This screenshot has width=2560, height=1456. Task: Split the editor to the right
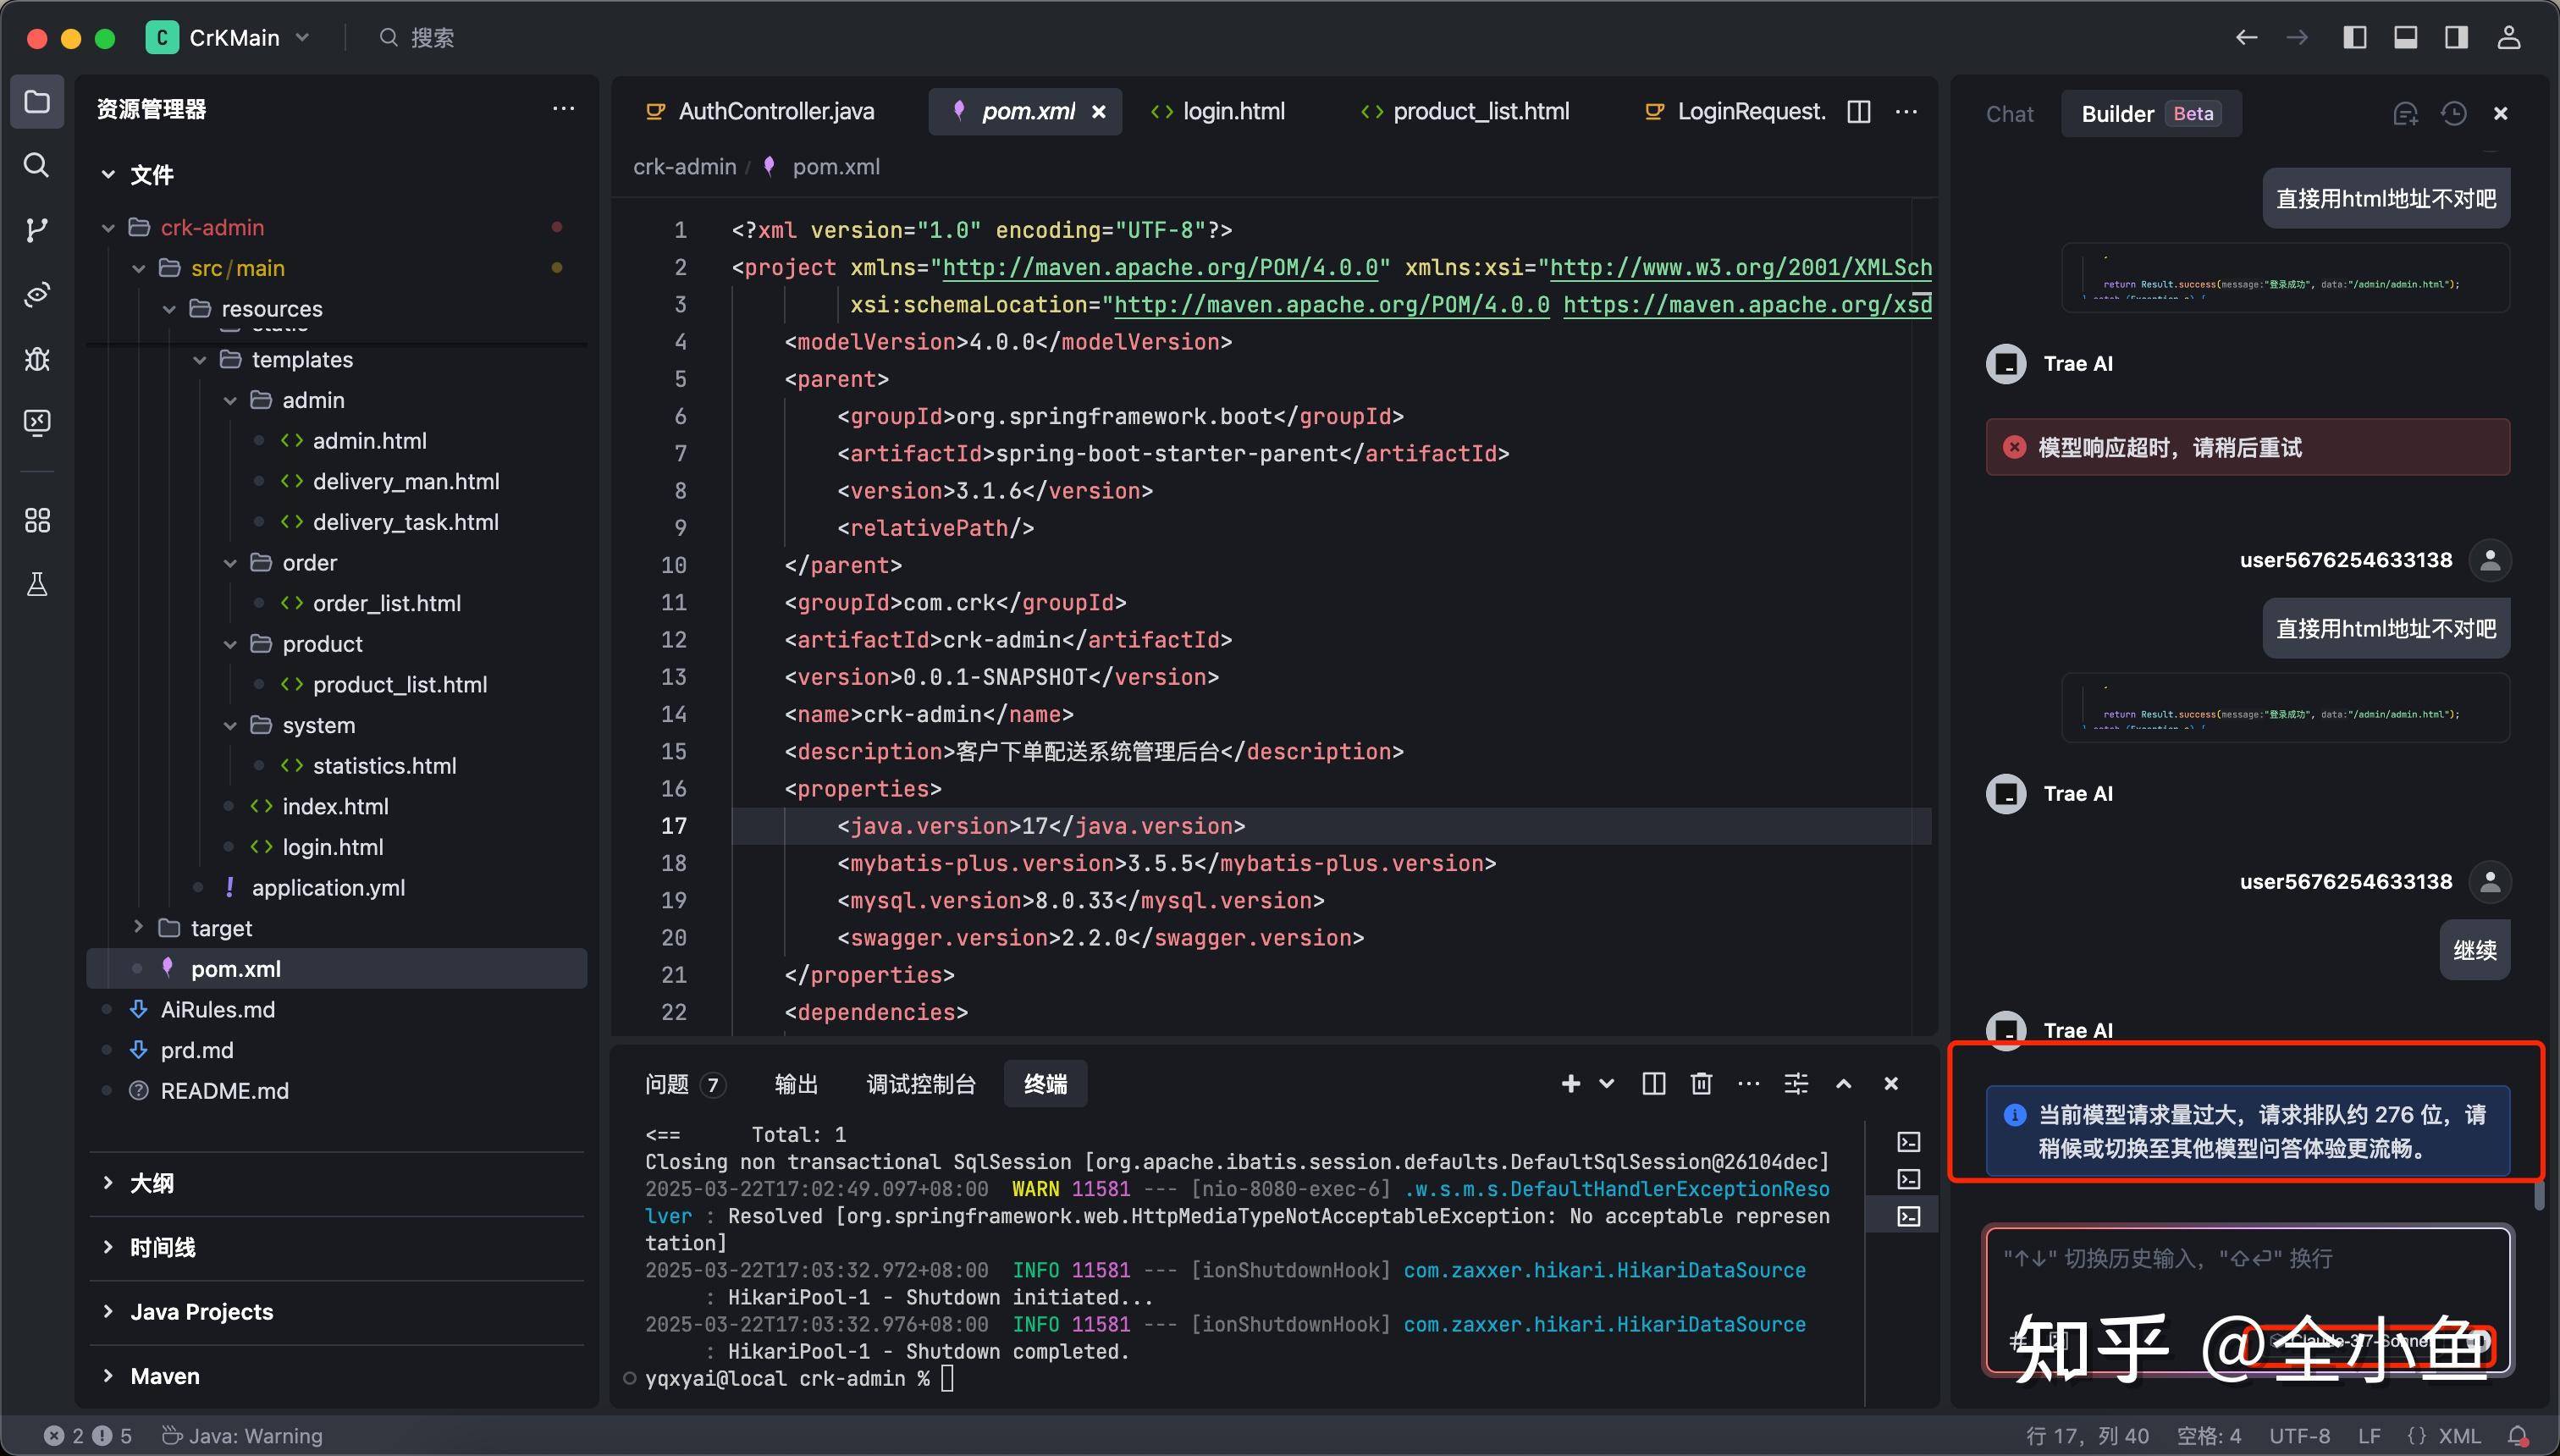(1859, 111)
